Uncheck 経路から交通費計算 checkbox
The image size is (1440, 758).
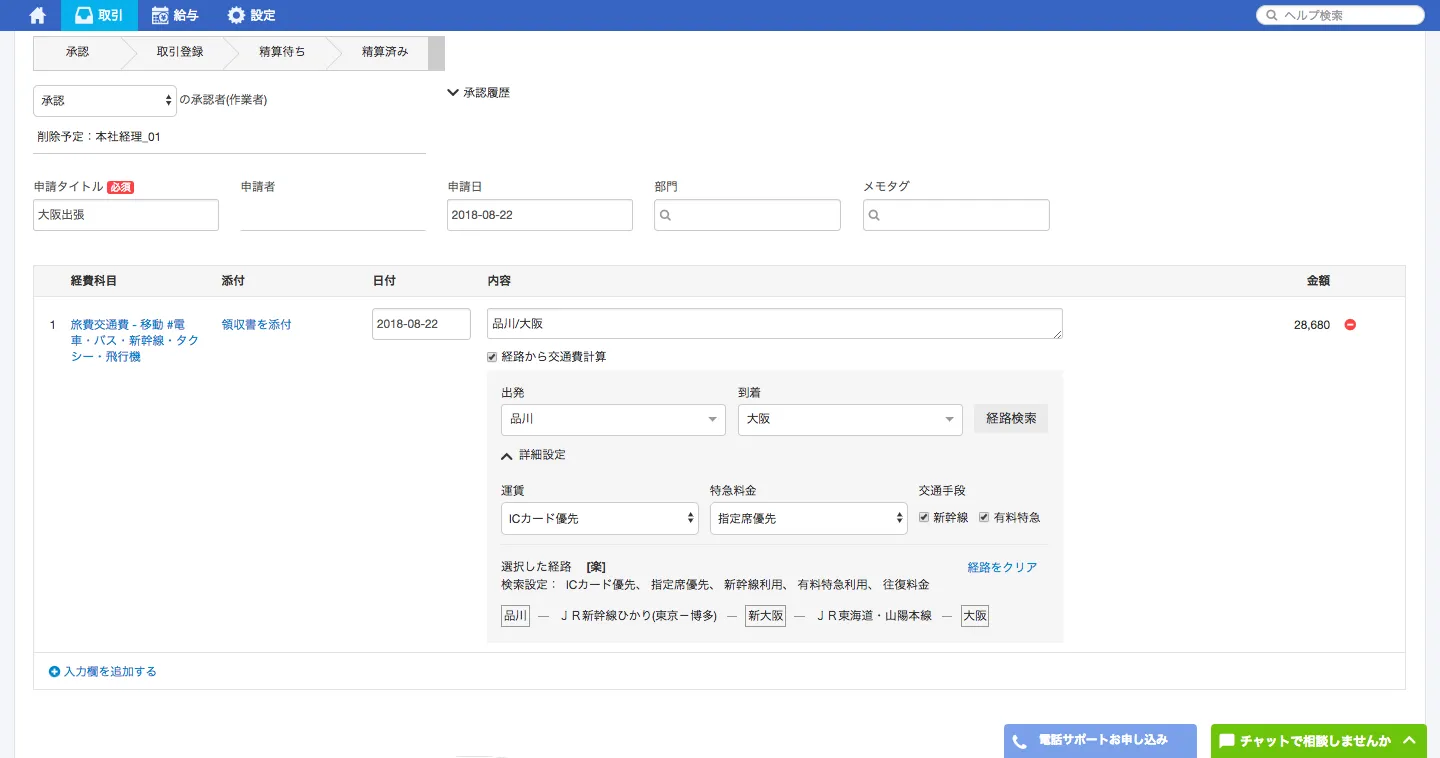point(492,357)
